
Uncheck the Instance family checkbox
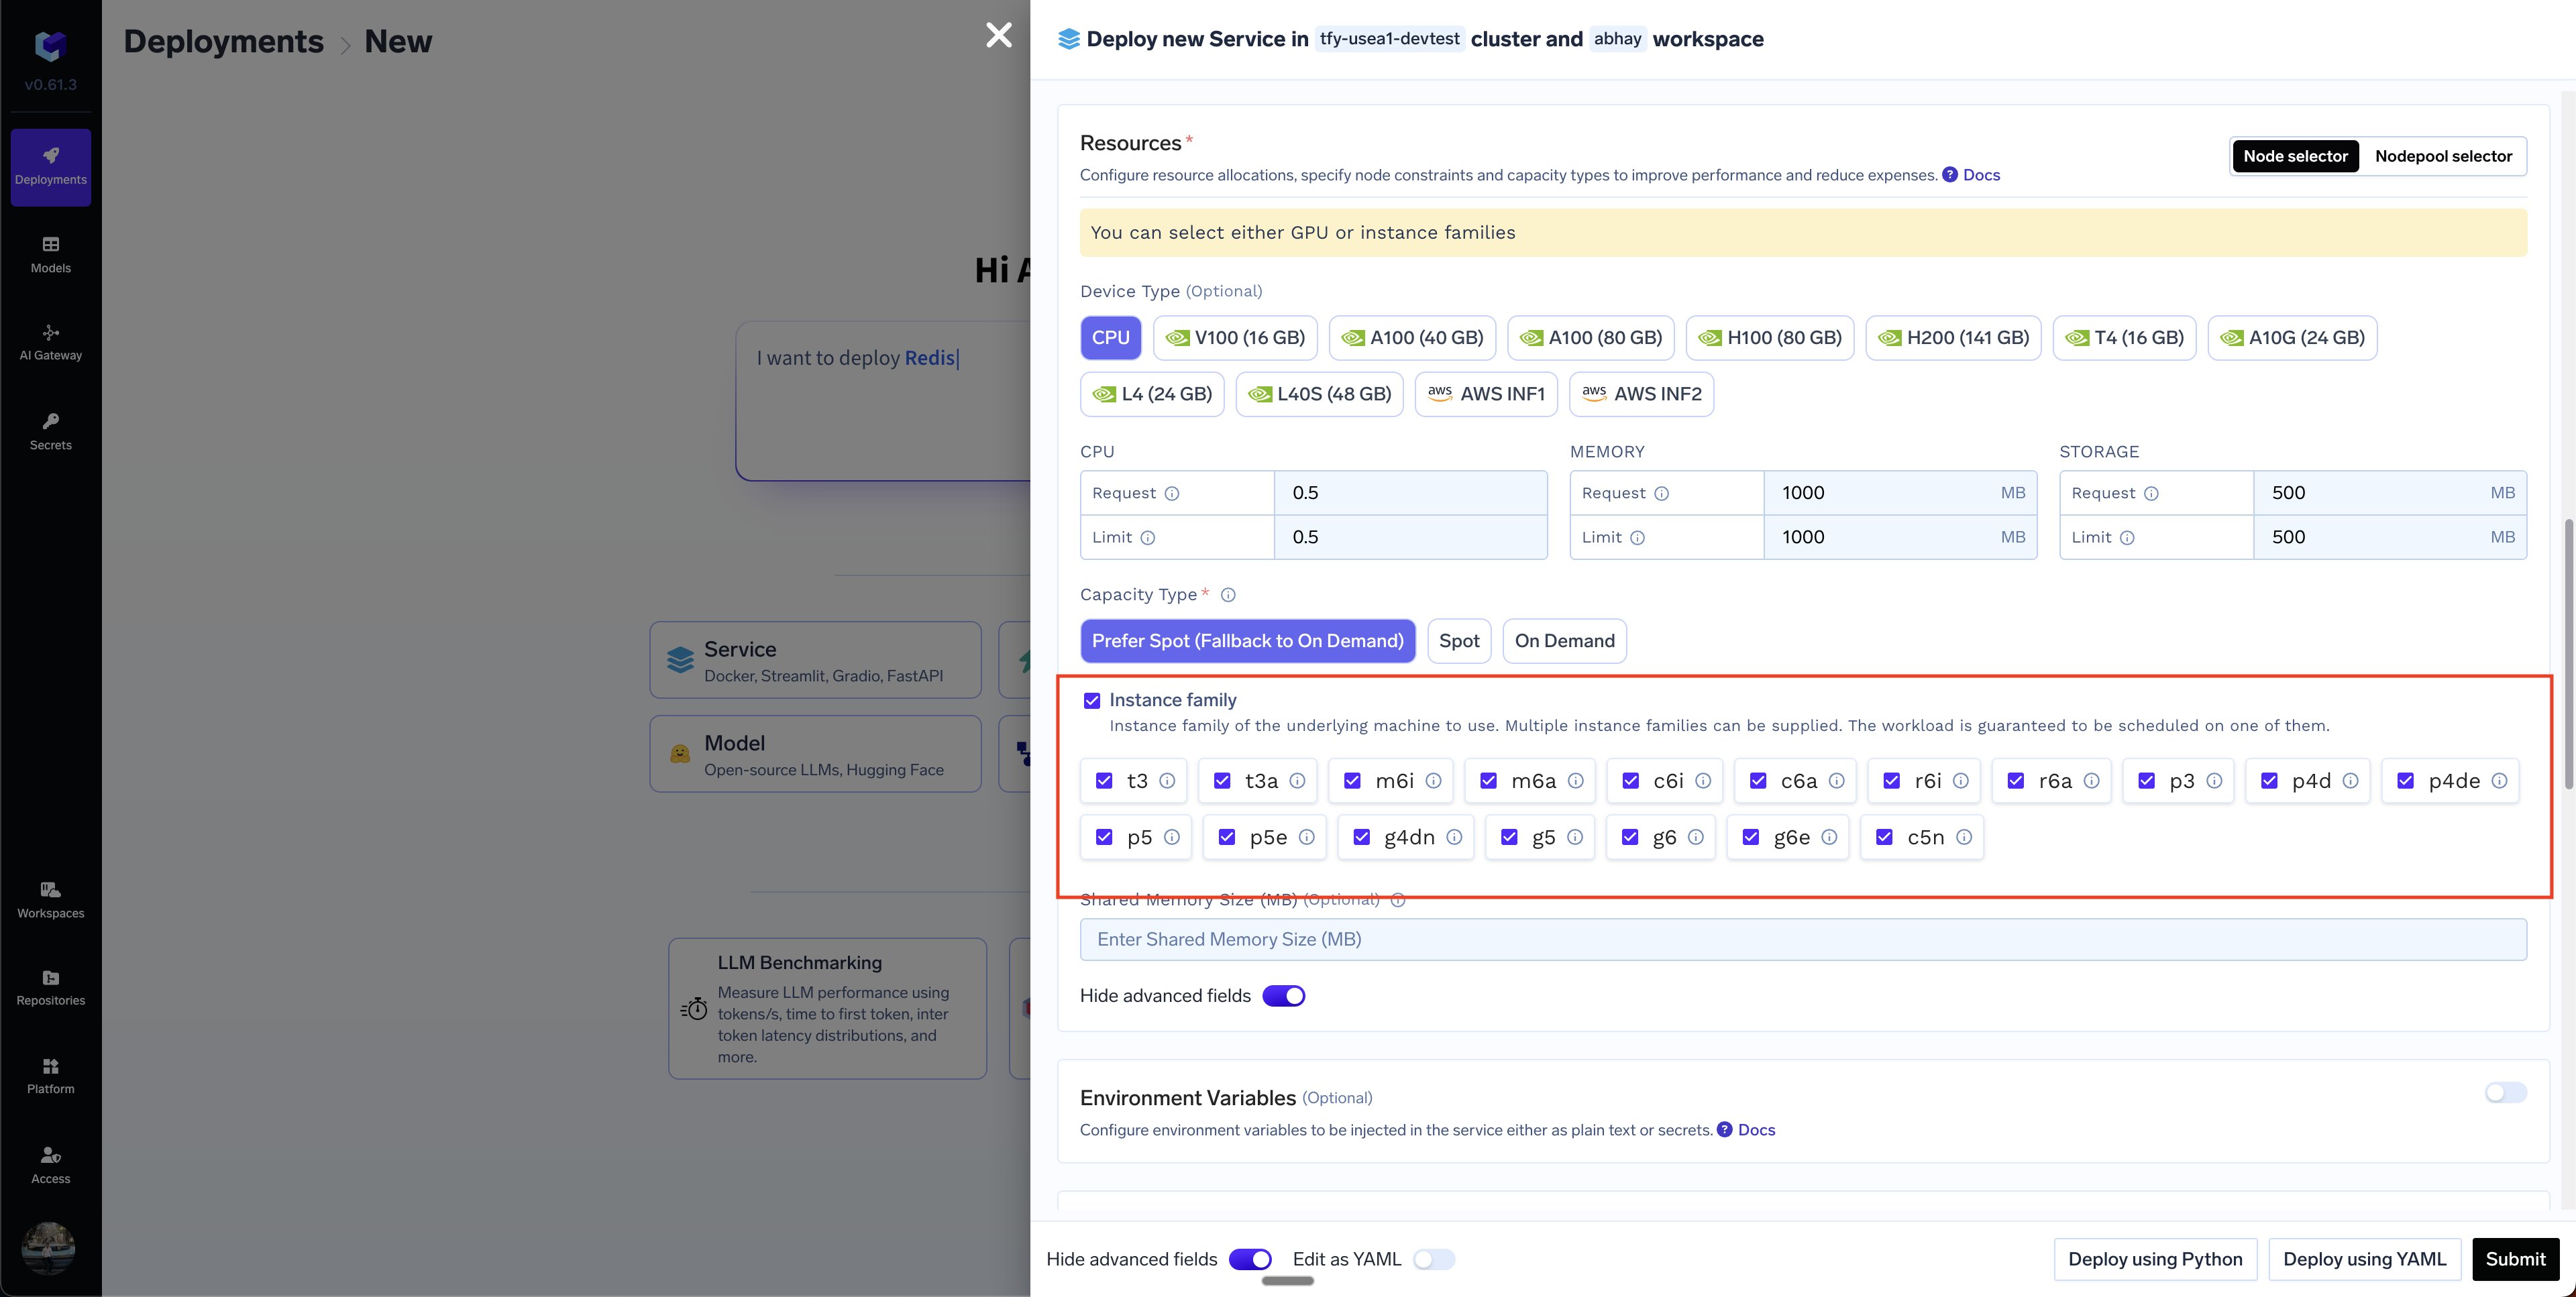[1092, 701]
